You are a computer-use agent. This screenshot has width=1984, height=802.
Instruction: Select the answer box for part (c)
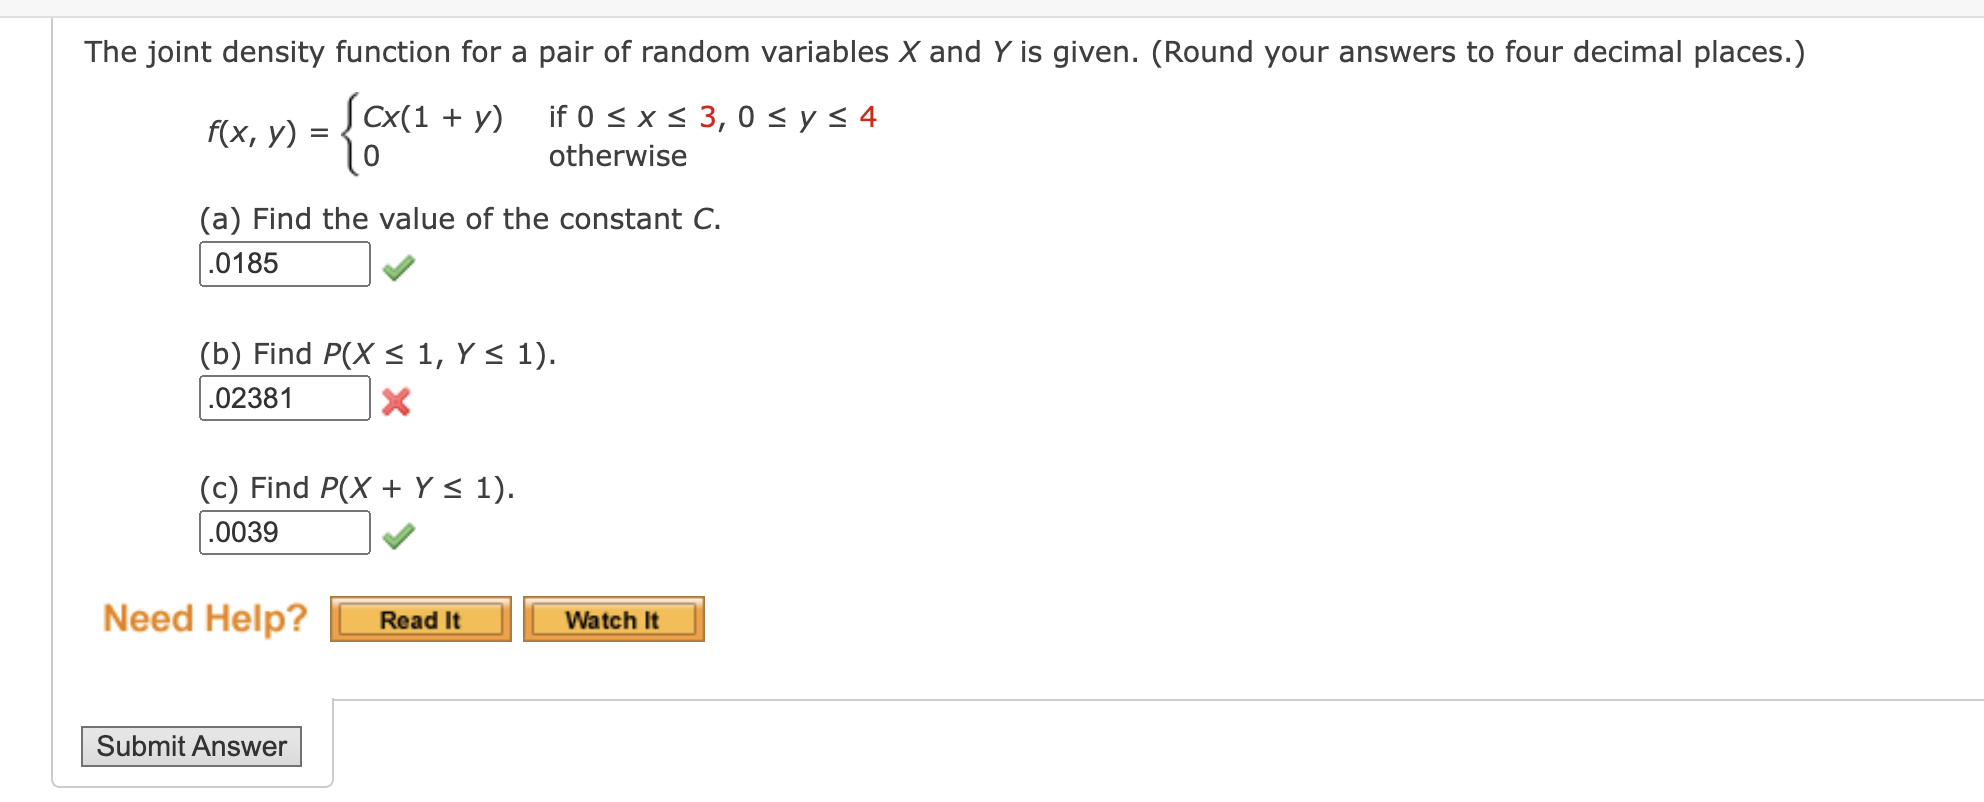pyautogui.click(x=284, y=532)
